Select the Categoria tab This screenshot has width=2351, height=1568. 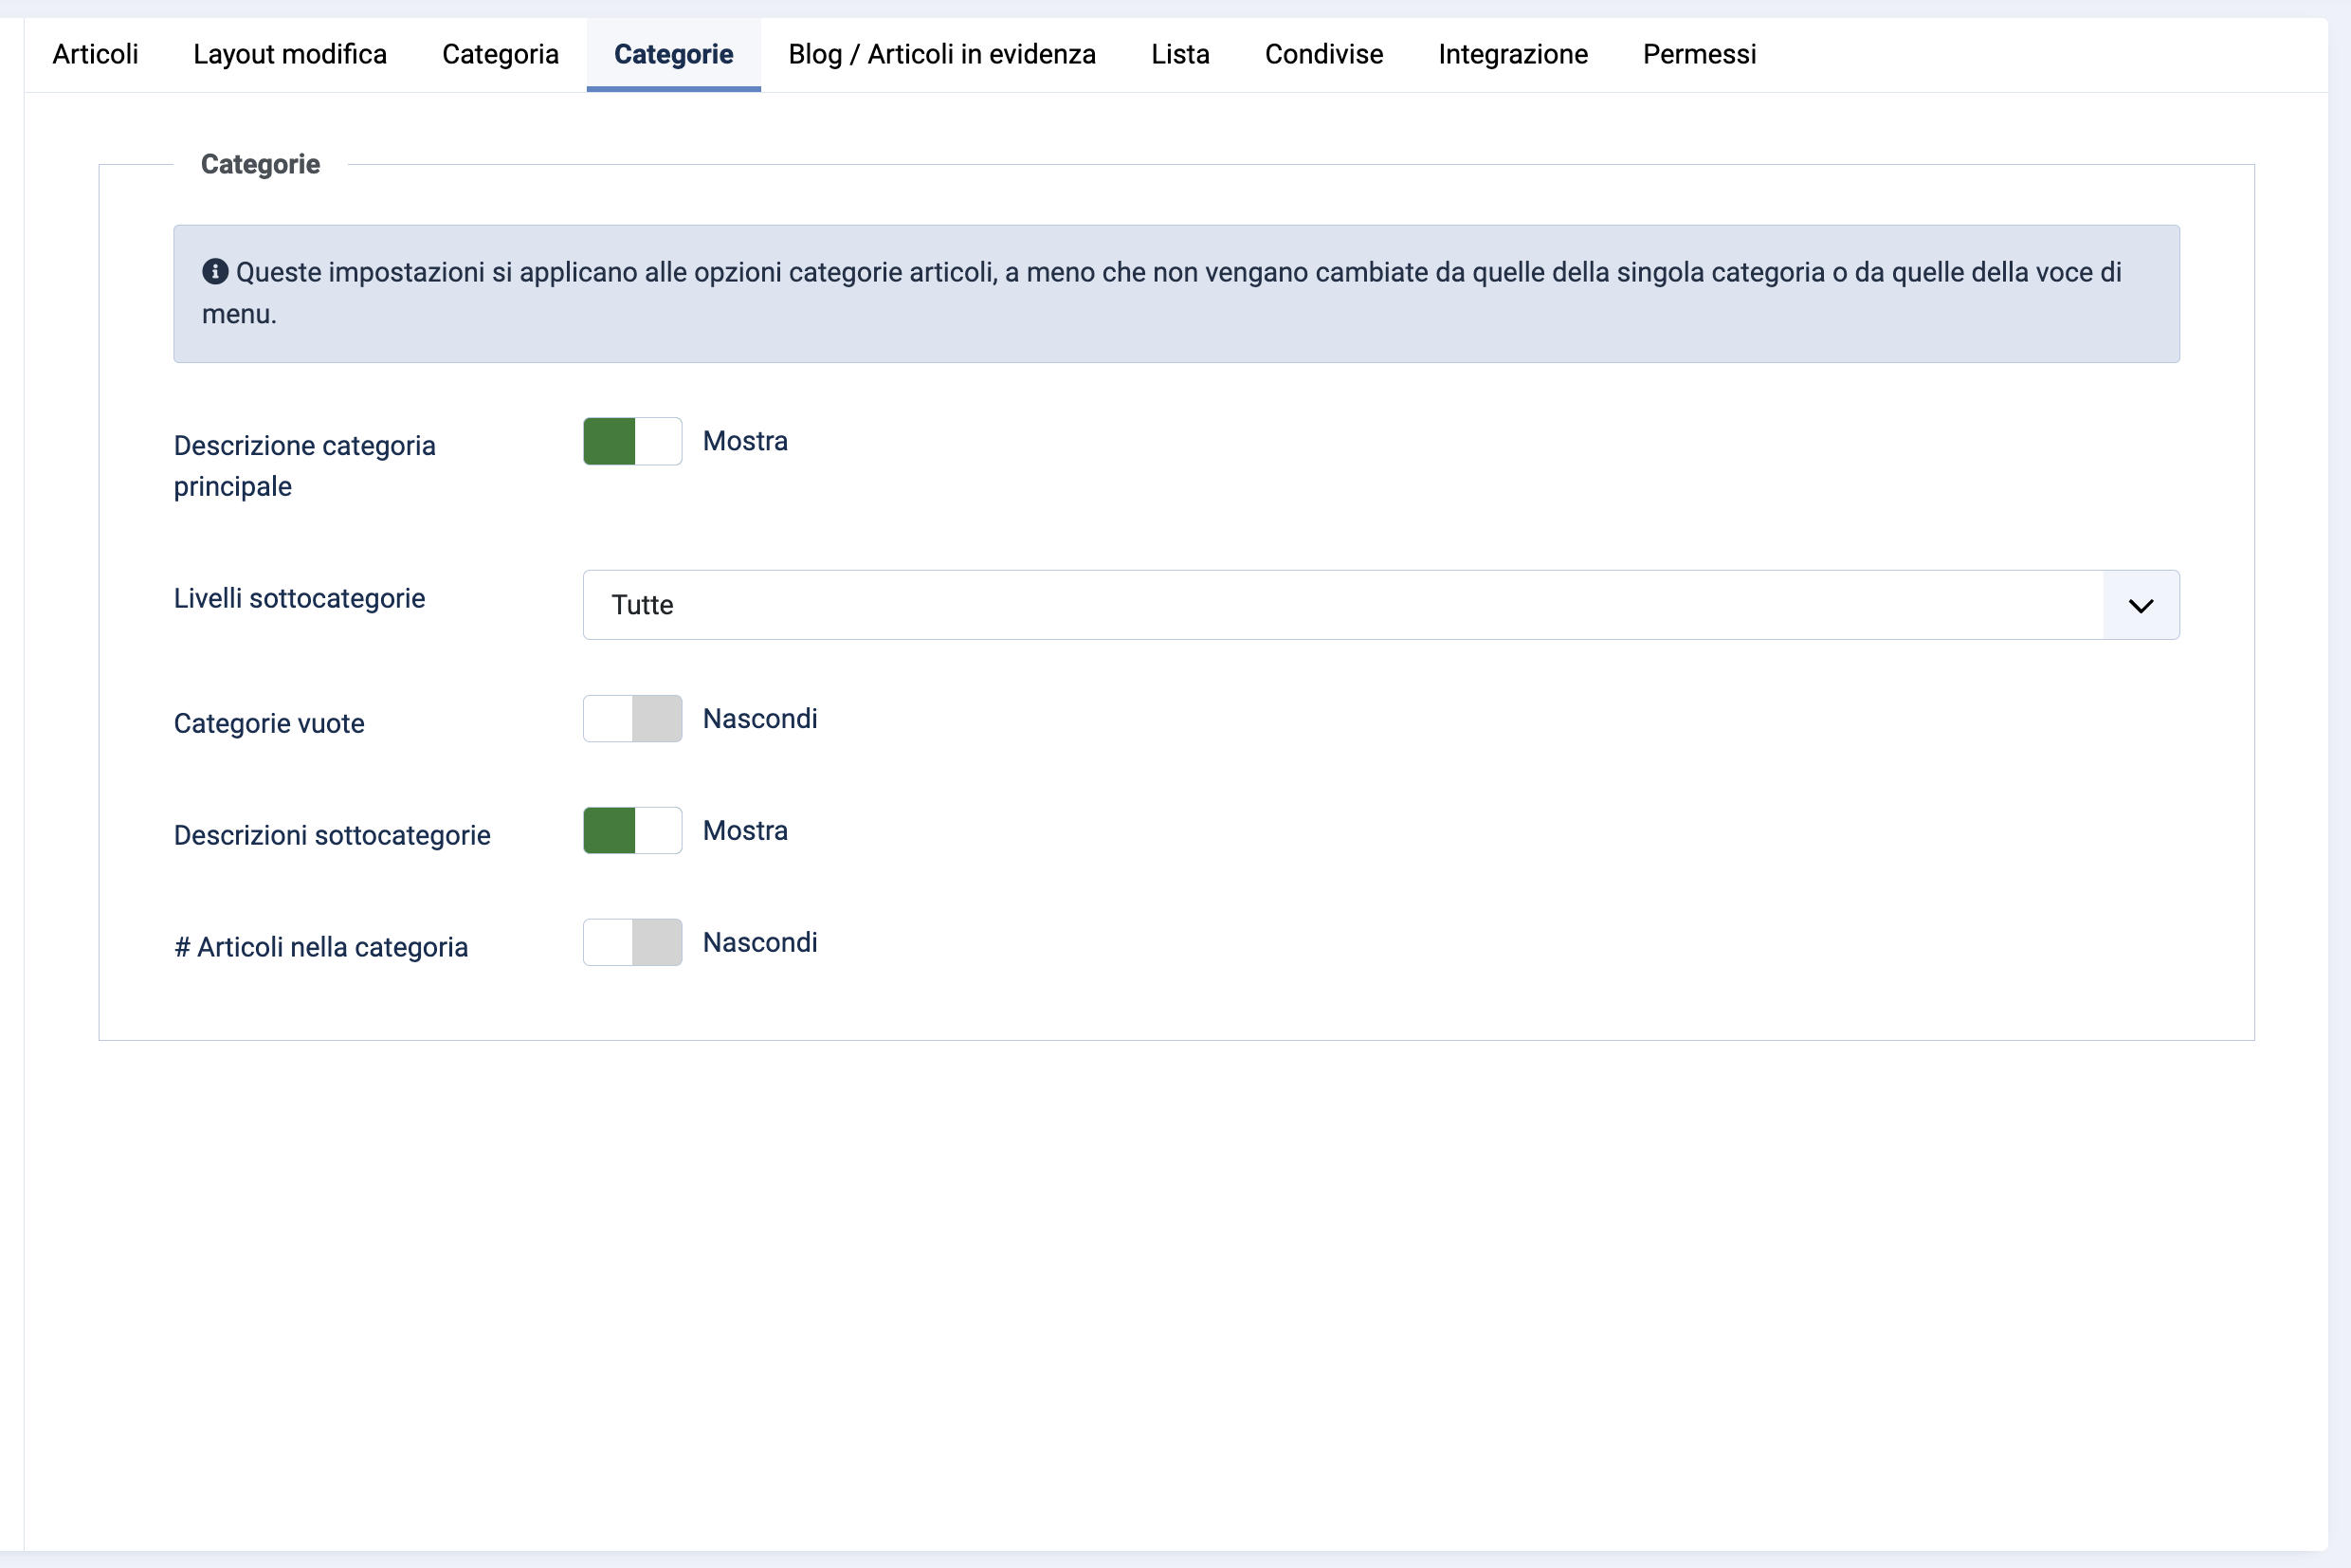coord(500,54)
